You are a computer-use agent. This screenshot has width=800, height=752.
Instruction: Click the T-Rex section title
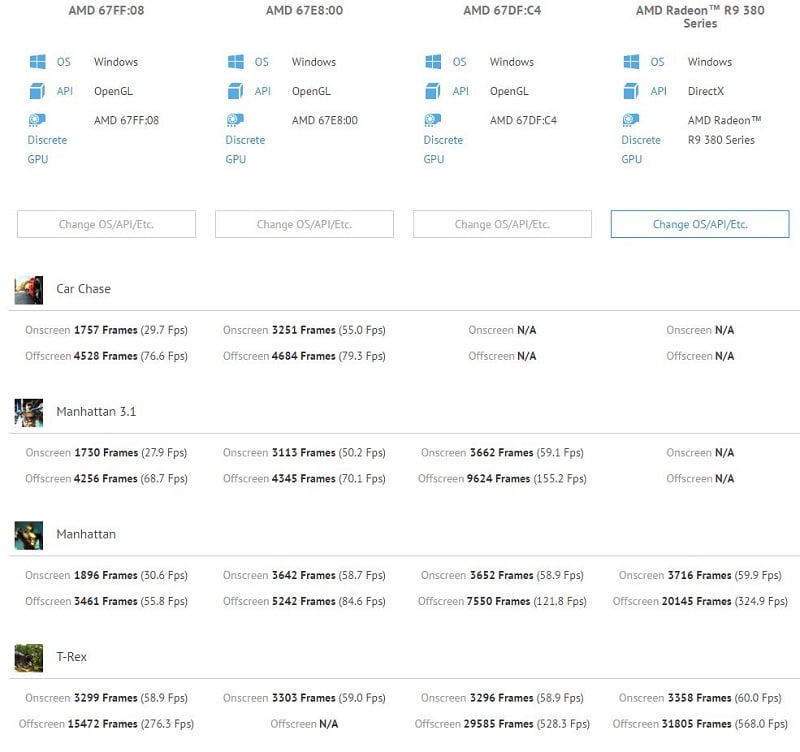pos(71,657)
